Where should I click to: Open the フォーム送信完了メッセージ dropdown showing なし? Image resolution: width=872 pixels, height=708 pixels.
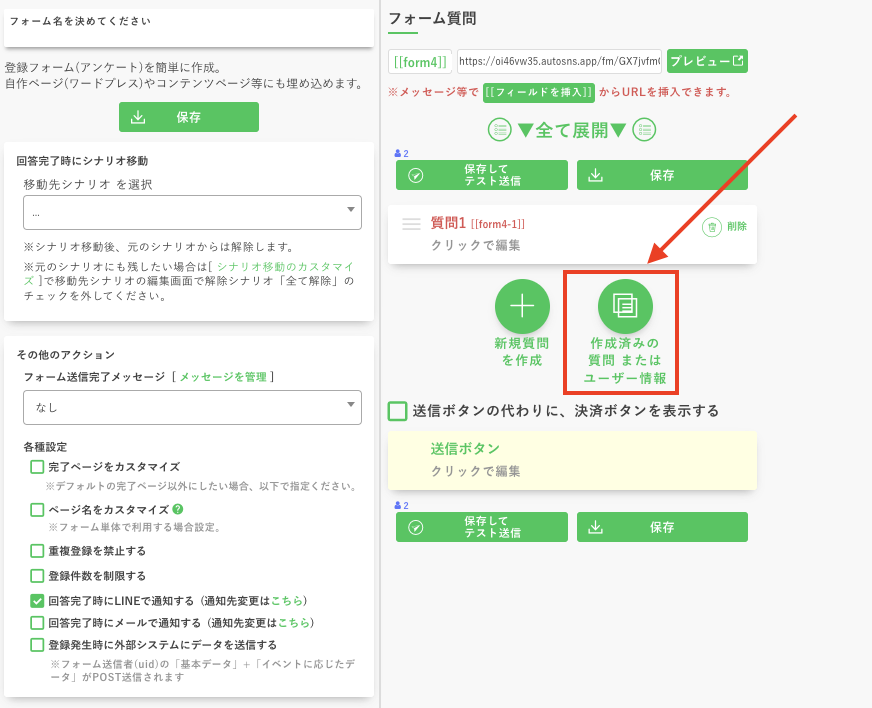[x=192, y=407]
